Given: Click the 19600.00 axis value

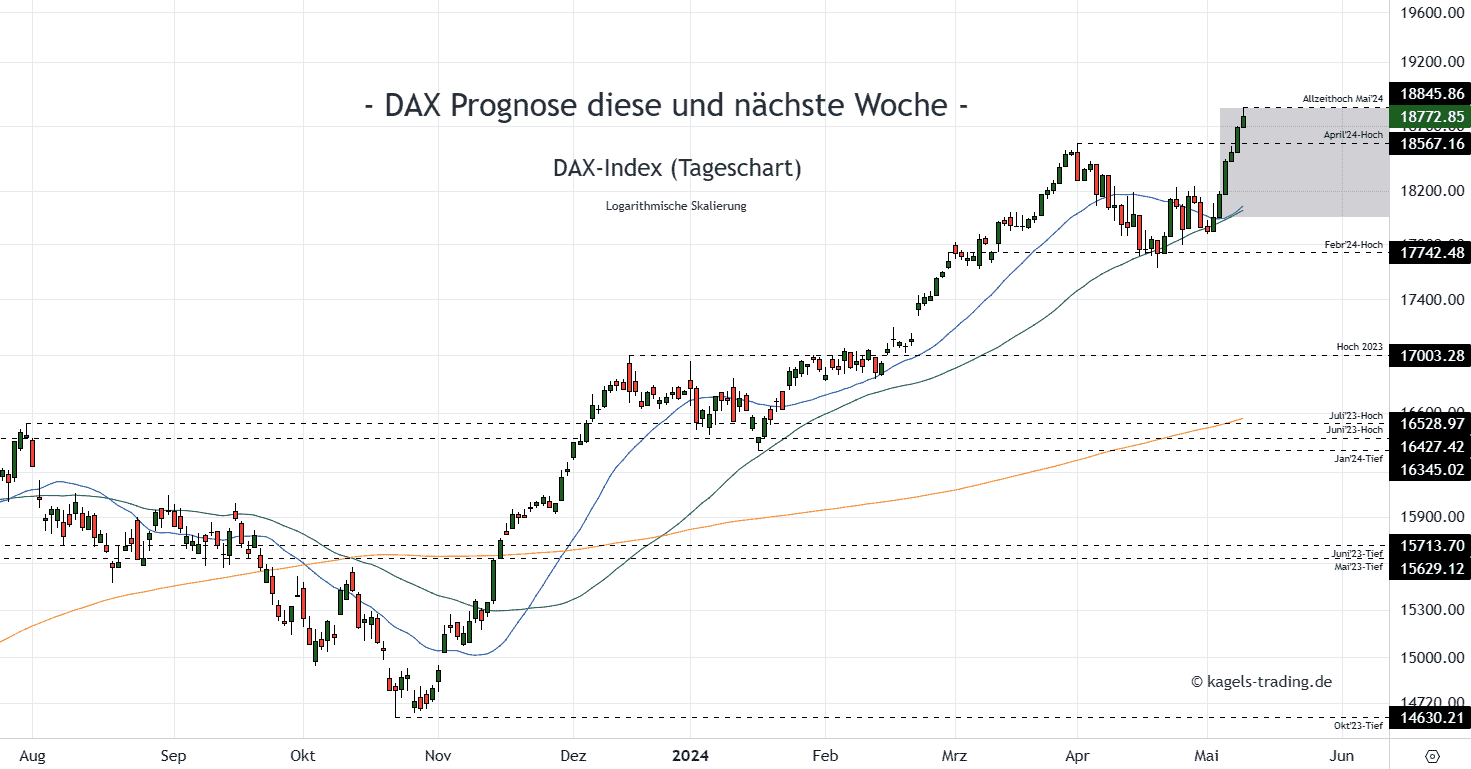Looking at the screenshot, I should [1433, 13].
